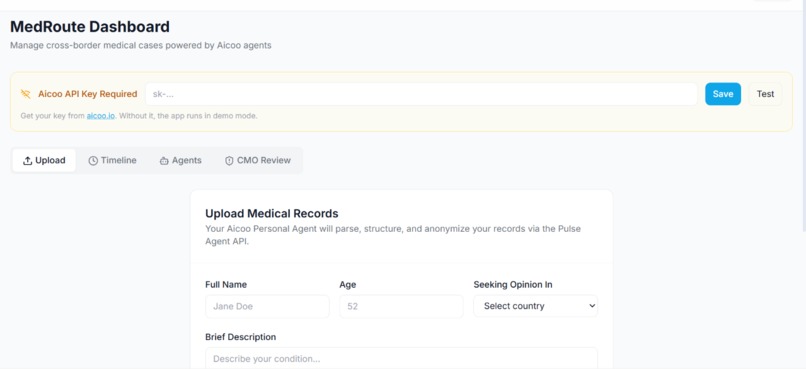Click the shield icon in CMO Review tab
This screenshot has height=369, width=806.
tap(229, 161)
